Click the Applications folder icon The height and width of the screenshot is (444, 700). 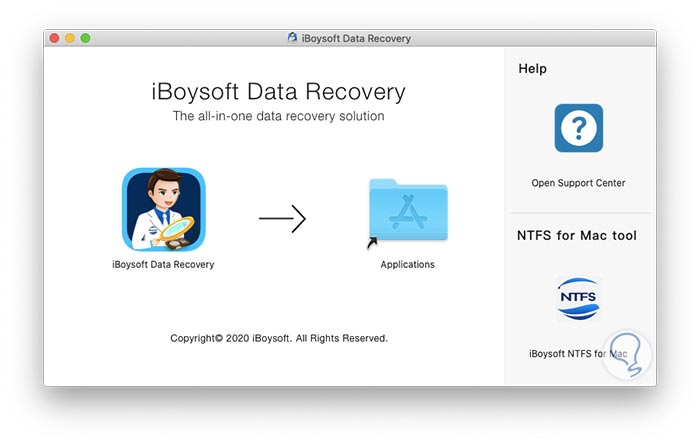tap(407, 212)
